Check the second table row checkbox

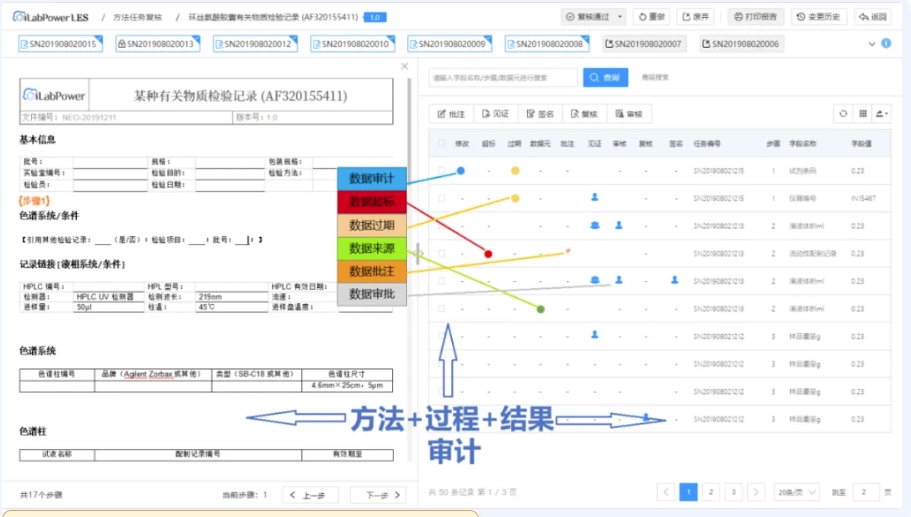tap(441, 198)
